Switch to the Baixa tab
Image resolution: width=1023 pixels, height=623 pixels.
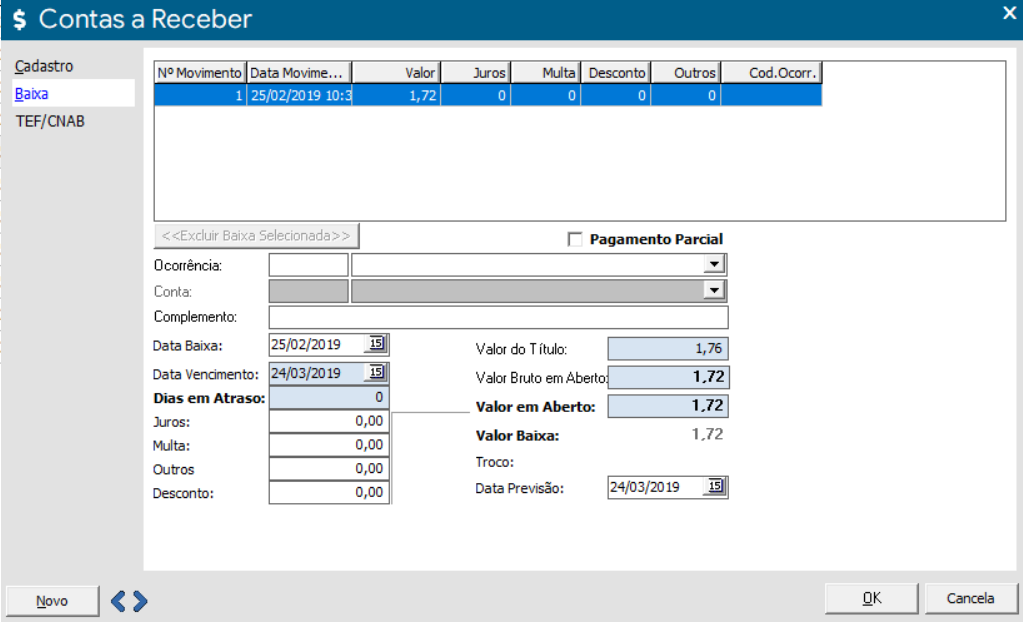click(32, 94)
